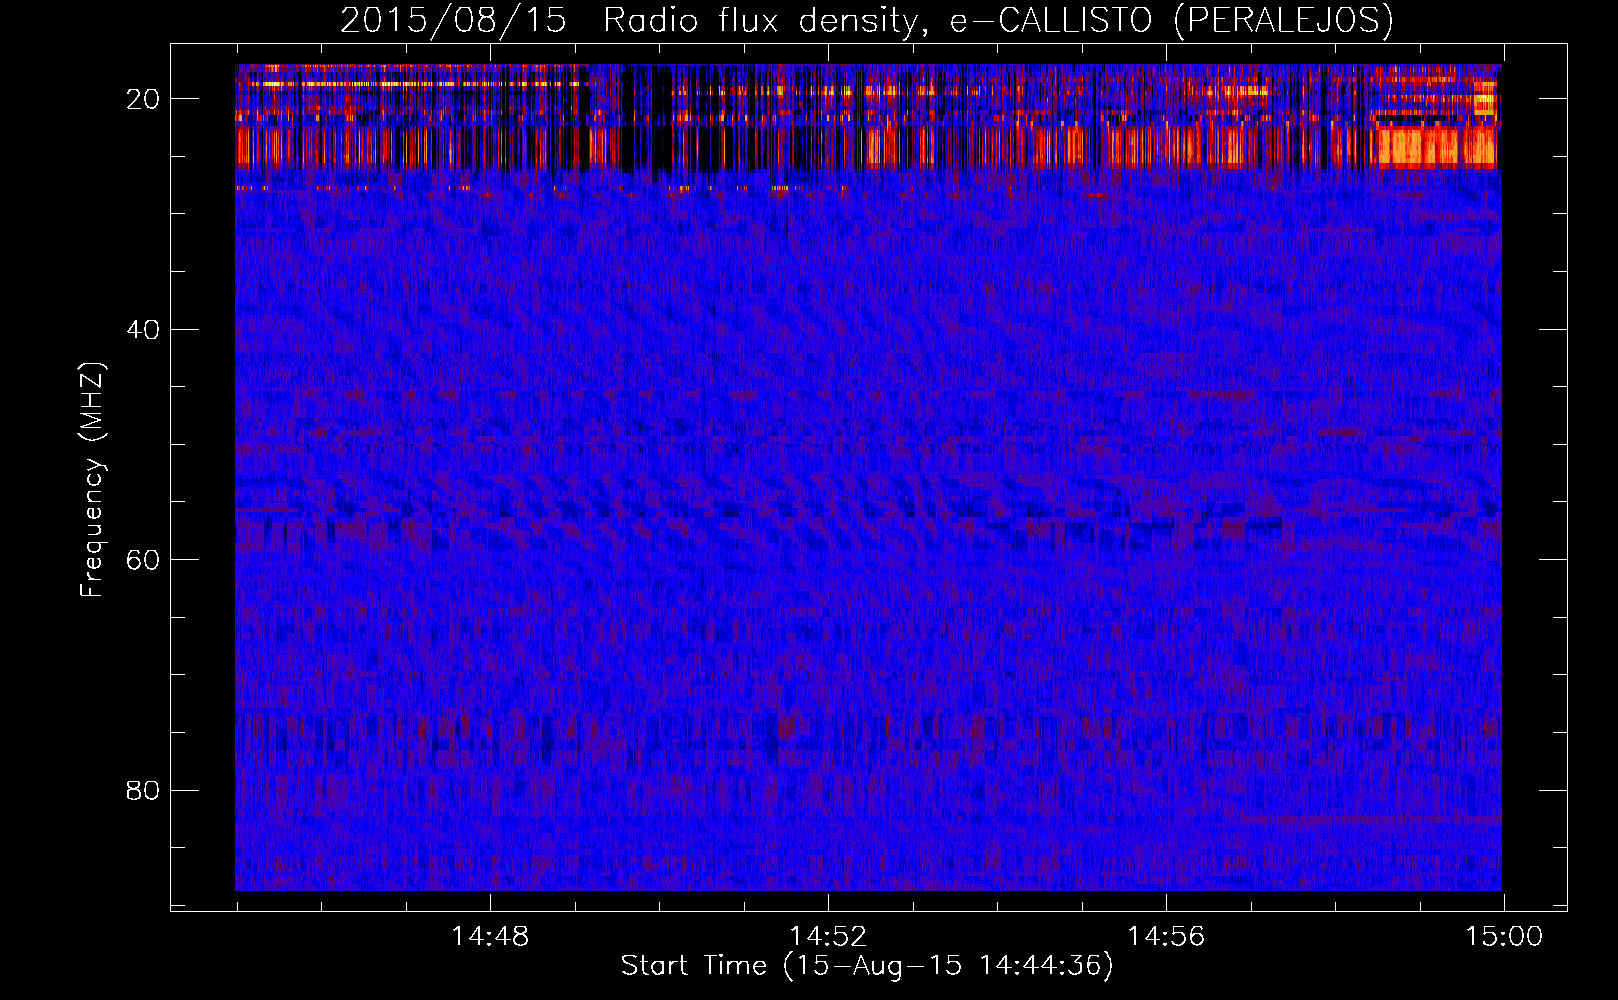Click the 15:00 time tick label
1618x1000 pixels.
1504,937
